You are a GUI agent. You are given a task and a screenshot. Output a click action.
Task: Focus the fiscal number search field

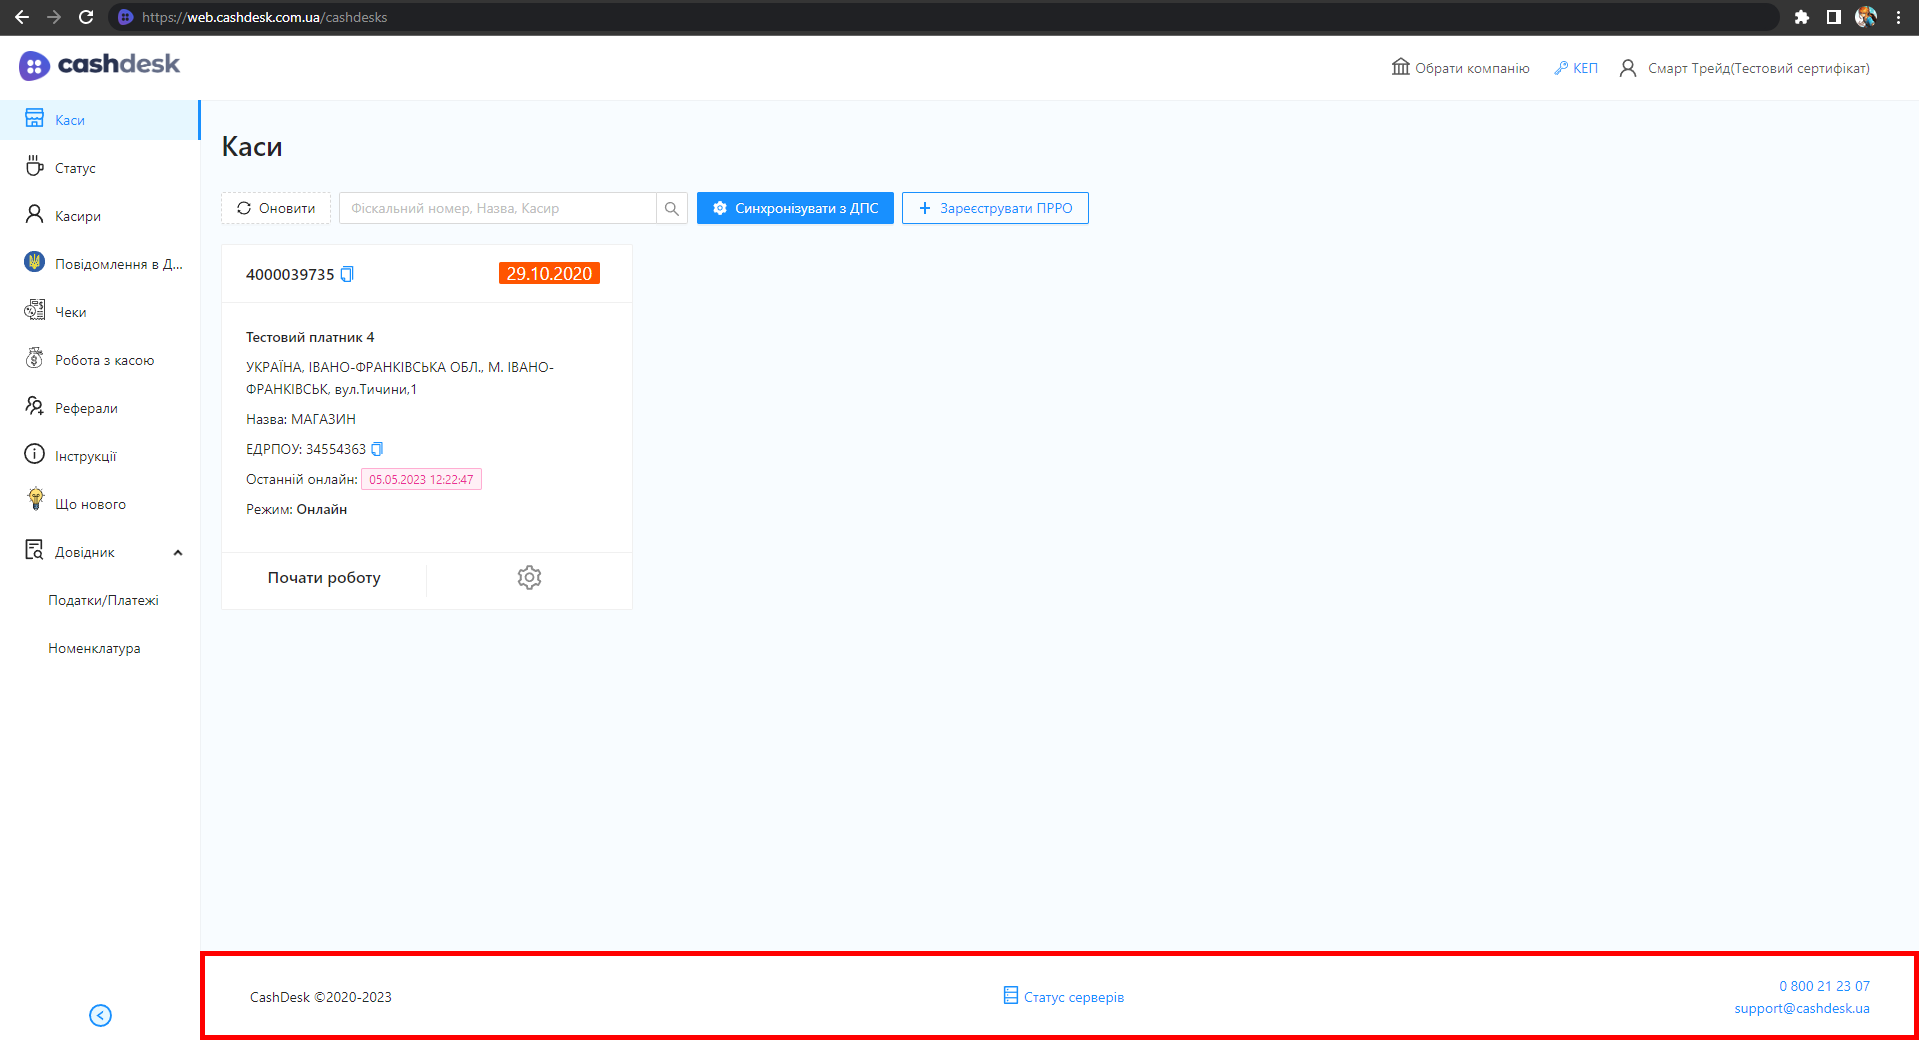pos(498,208)
